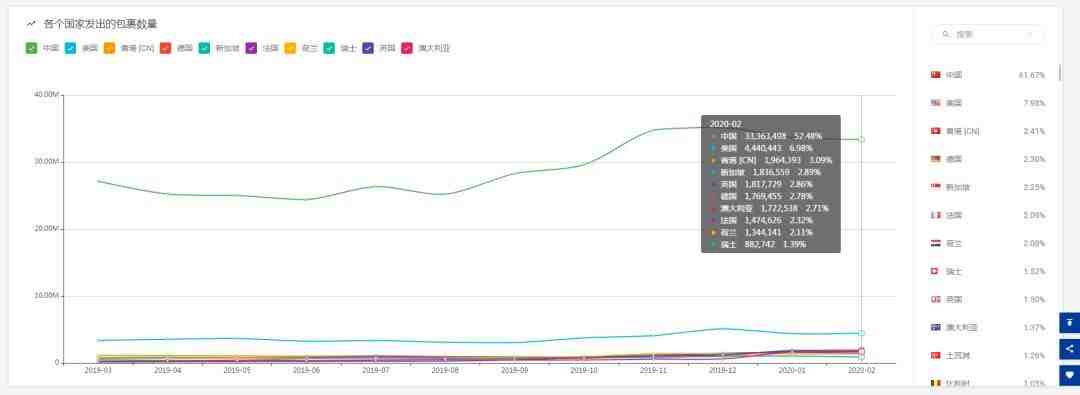Screen dimensions: 1080x395
Task: Click the trend-line icon beside chart title
Action: click(31, 24)
